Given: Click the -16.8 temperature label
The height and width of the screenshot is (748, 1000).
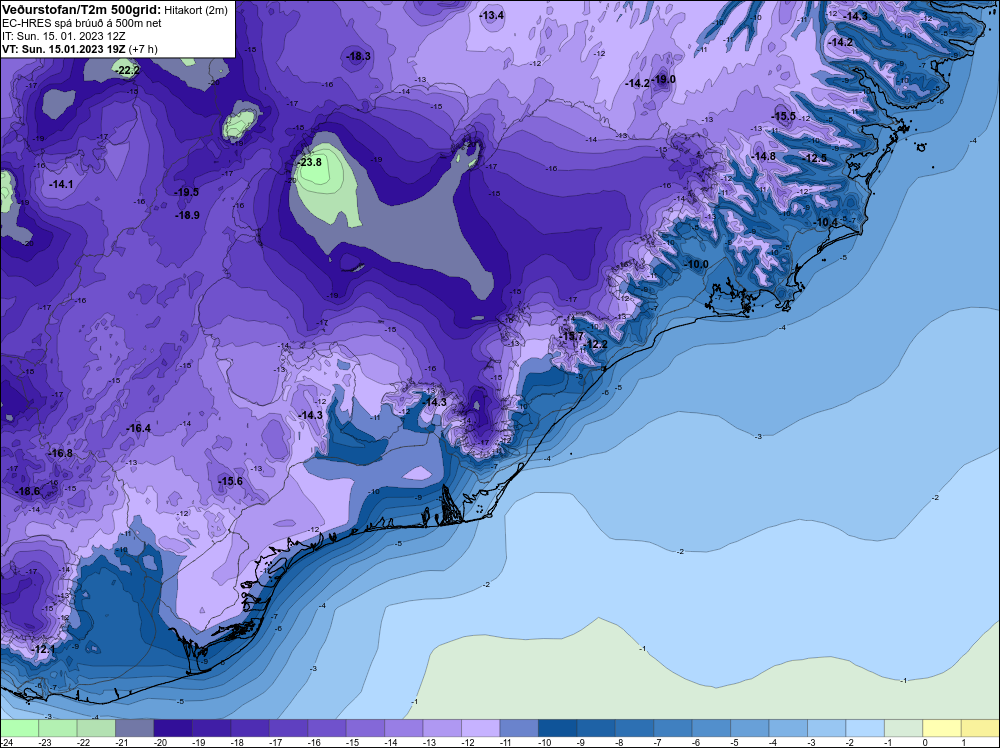Looking at the screenshot, I should 61,453.
